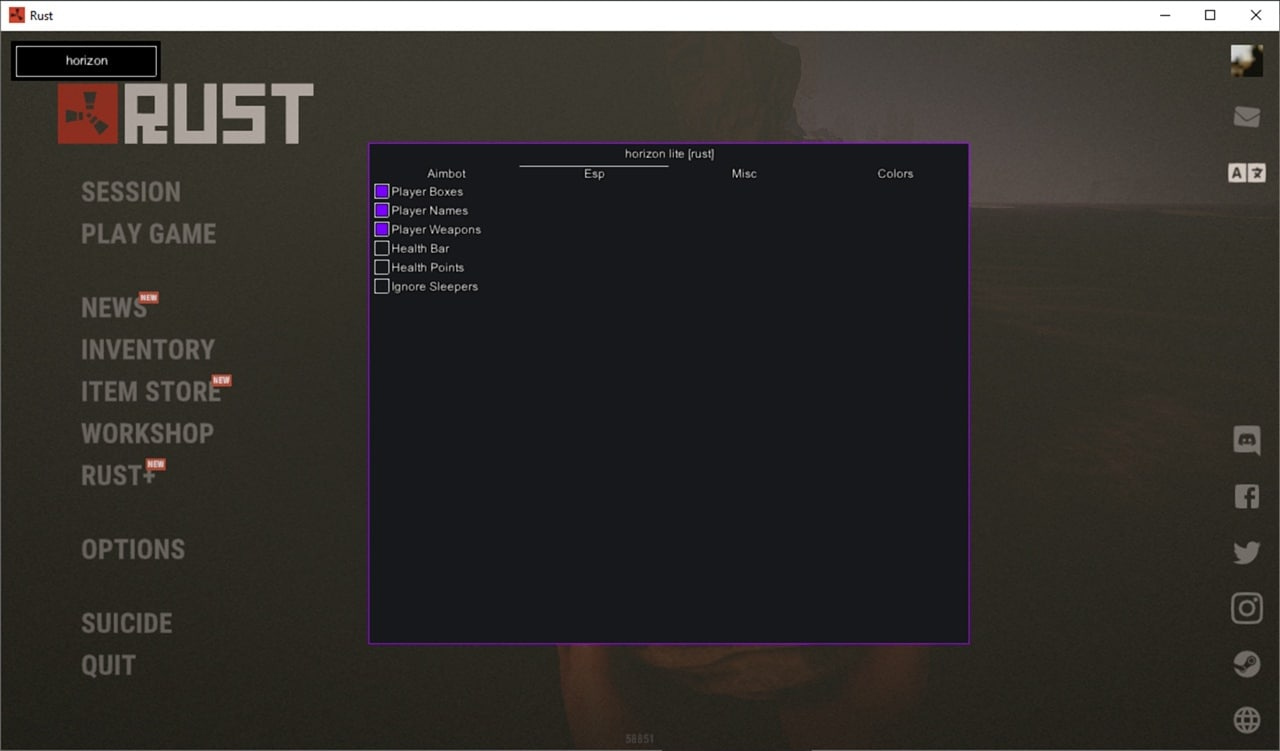Switch to the Misc tab
Screen dimensions: 1280x751
coord(744,173)
